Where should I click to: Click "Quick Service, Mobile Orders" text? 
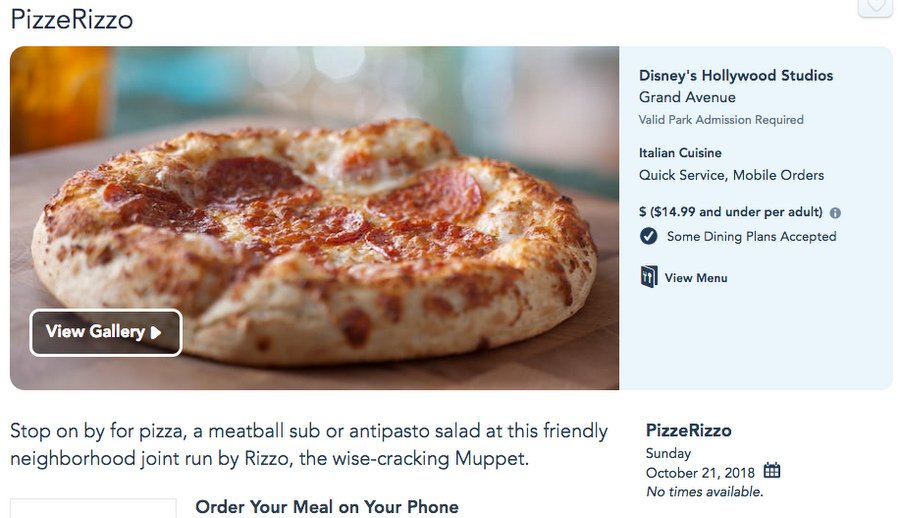tap(731, 175)
